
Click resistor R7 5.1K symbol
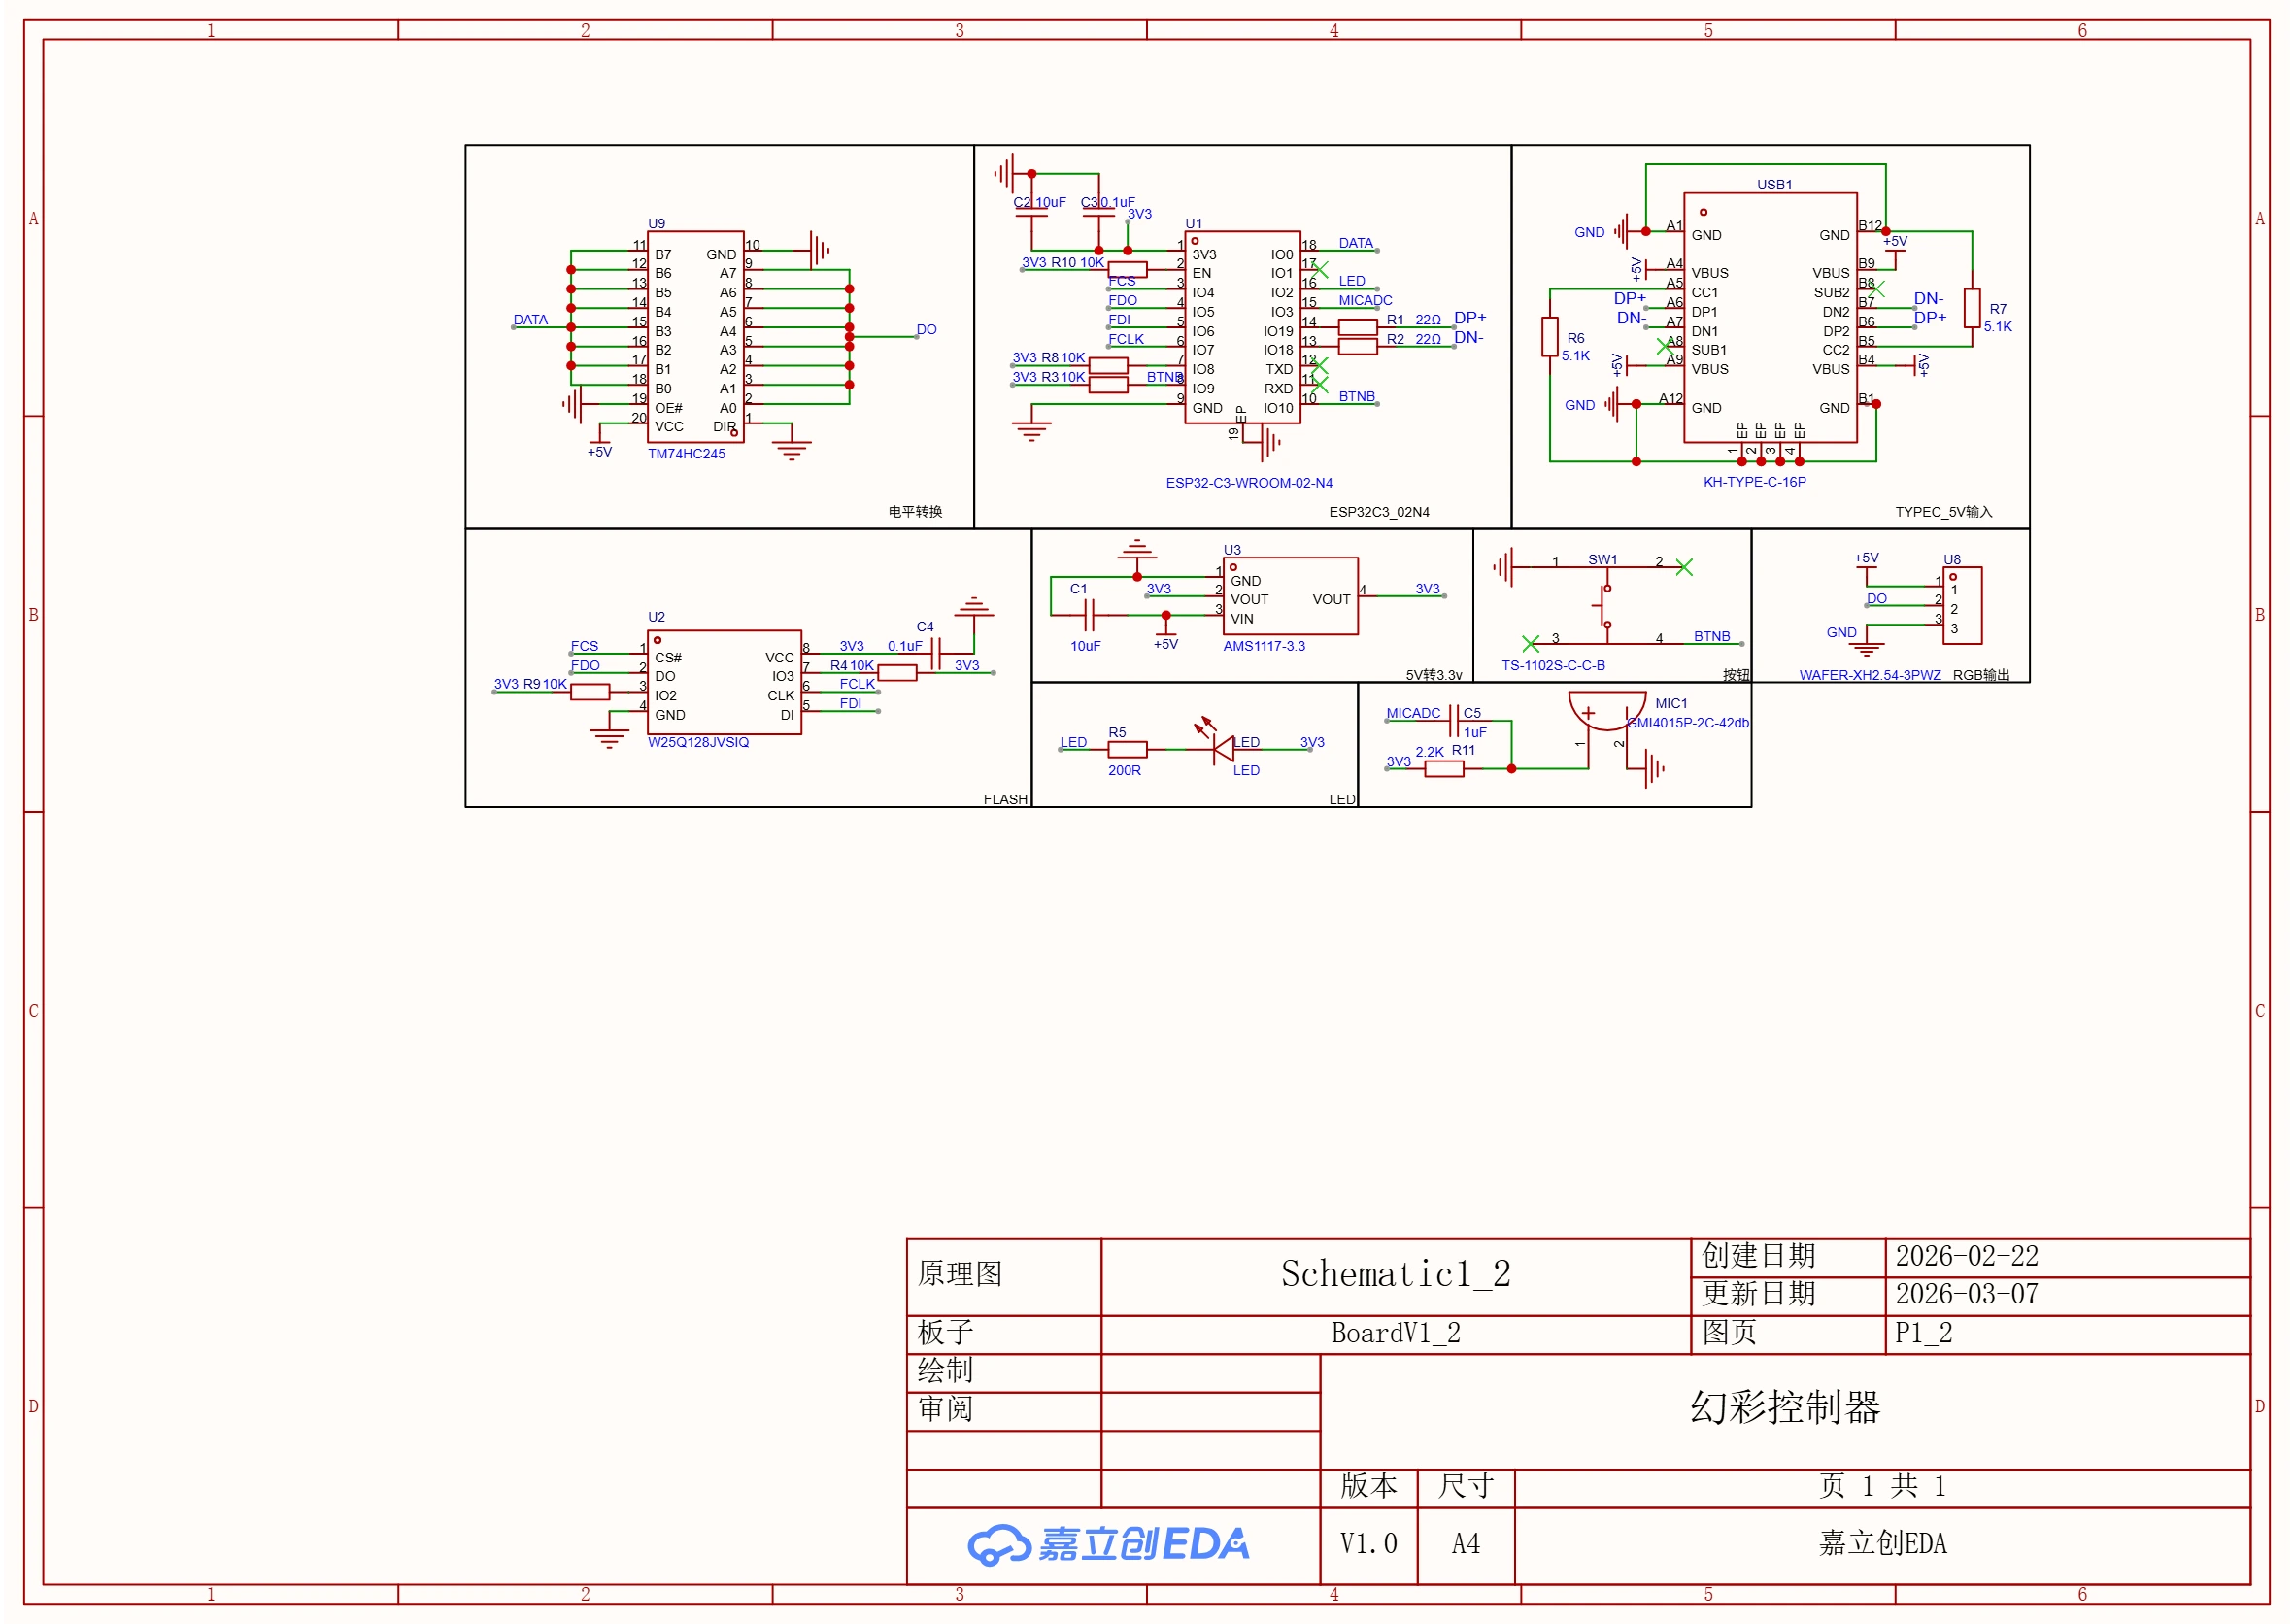tap(1971, 308)
